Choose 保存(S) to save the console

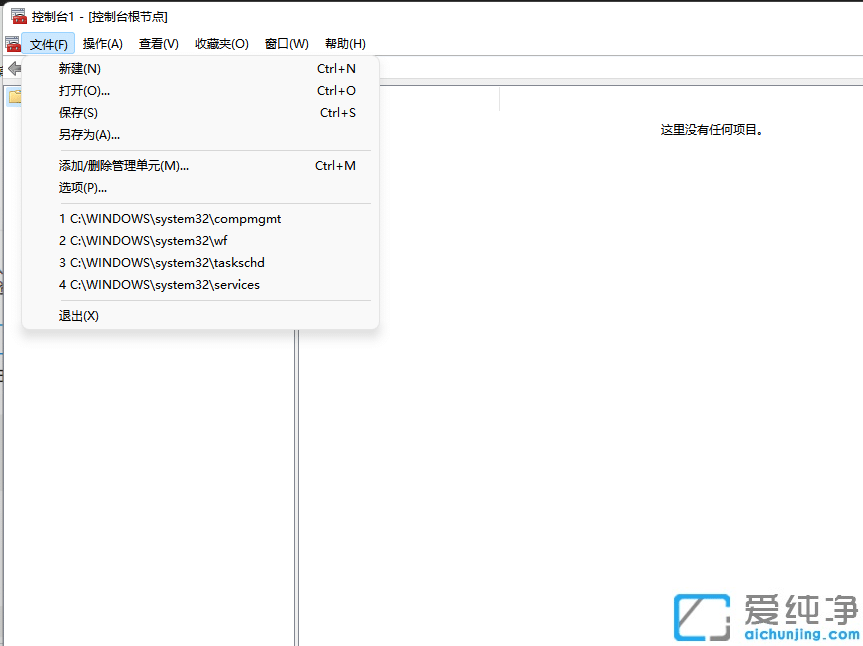coord(79,112)
